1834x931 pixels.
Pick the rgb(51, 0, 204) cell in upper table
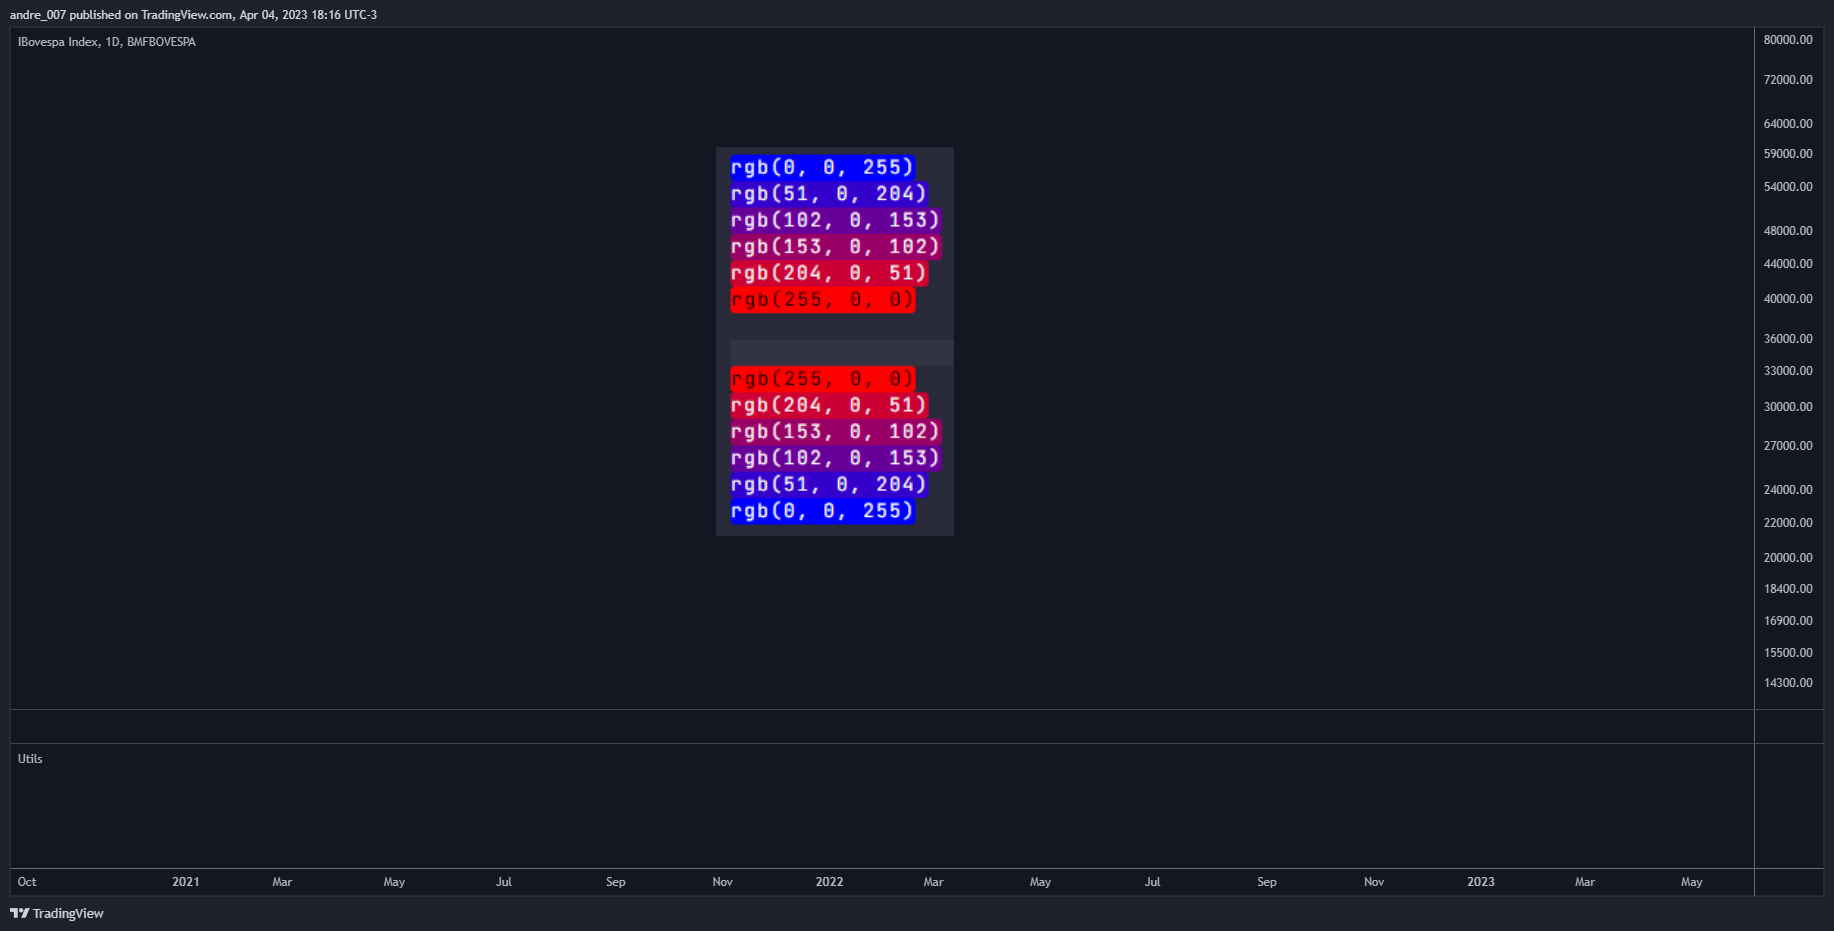[x=829, y=193]
